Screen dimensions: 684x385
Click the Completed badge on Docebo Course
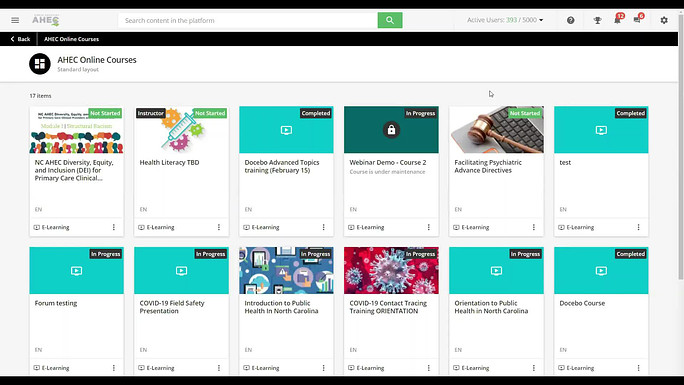click(631, 254)
